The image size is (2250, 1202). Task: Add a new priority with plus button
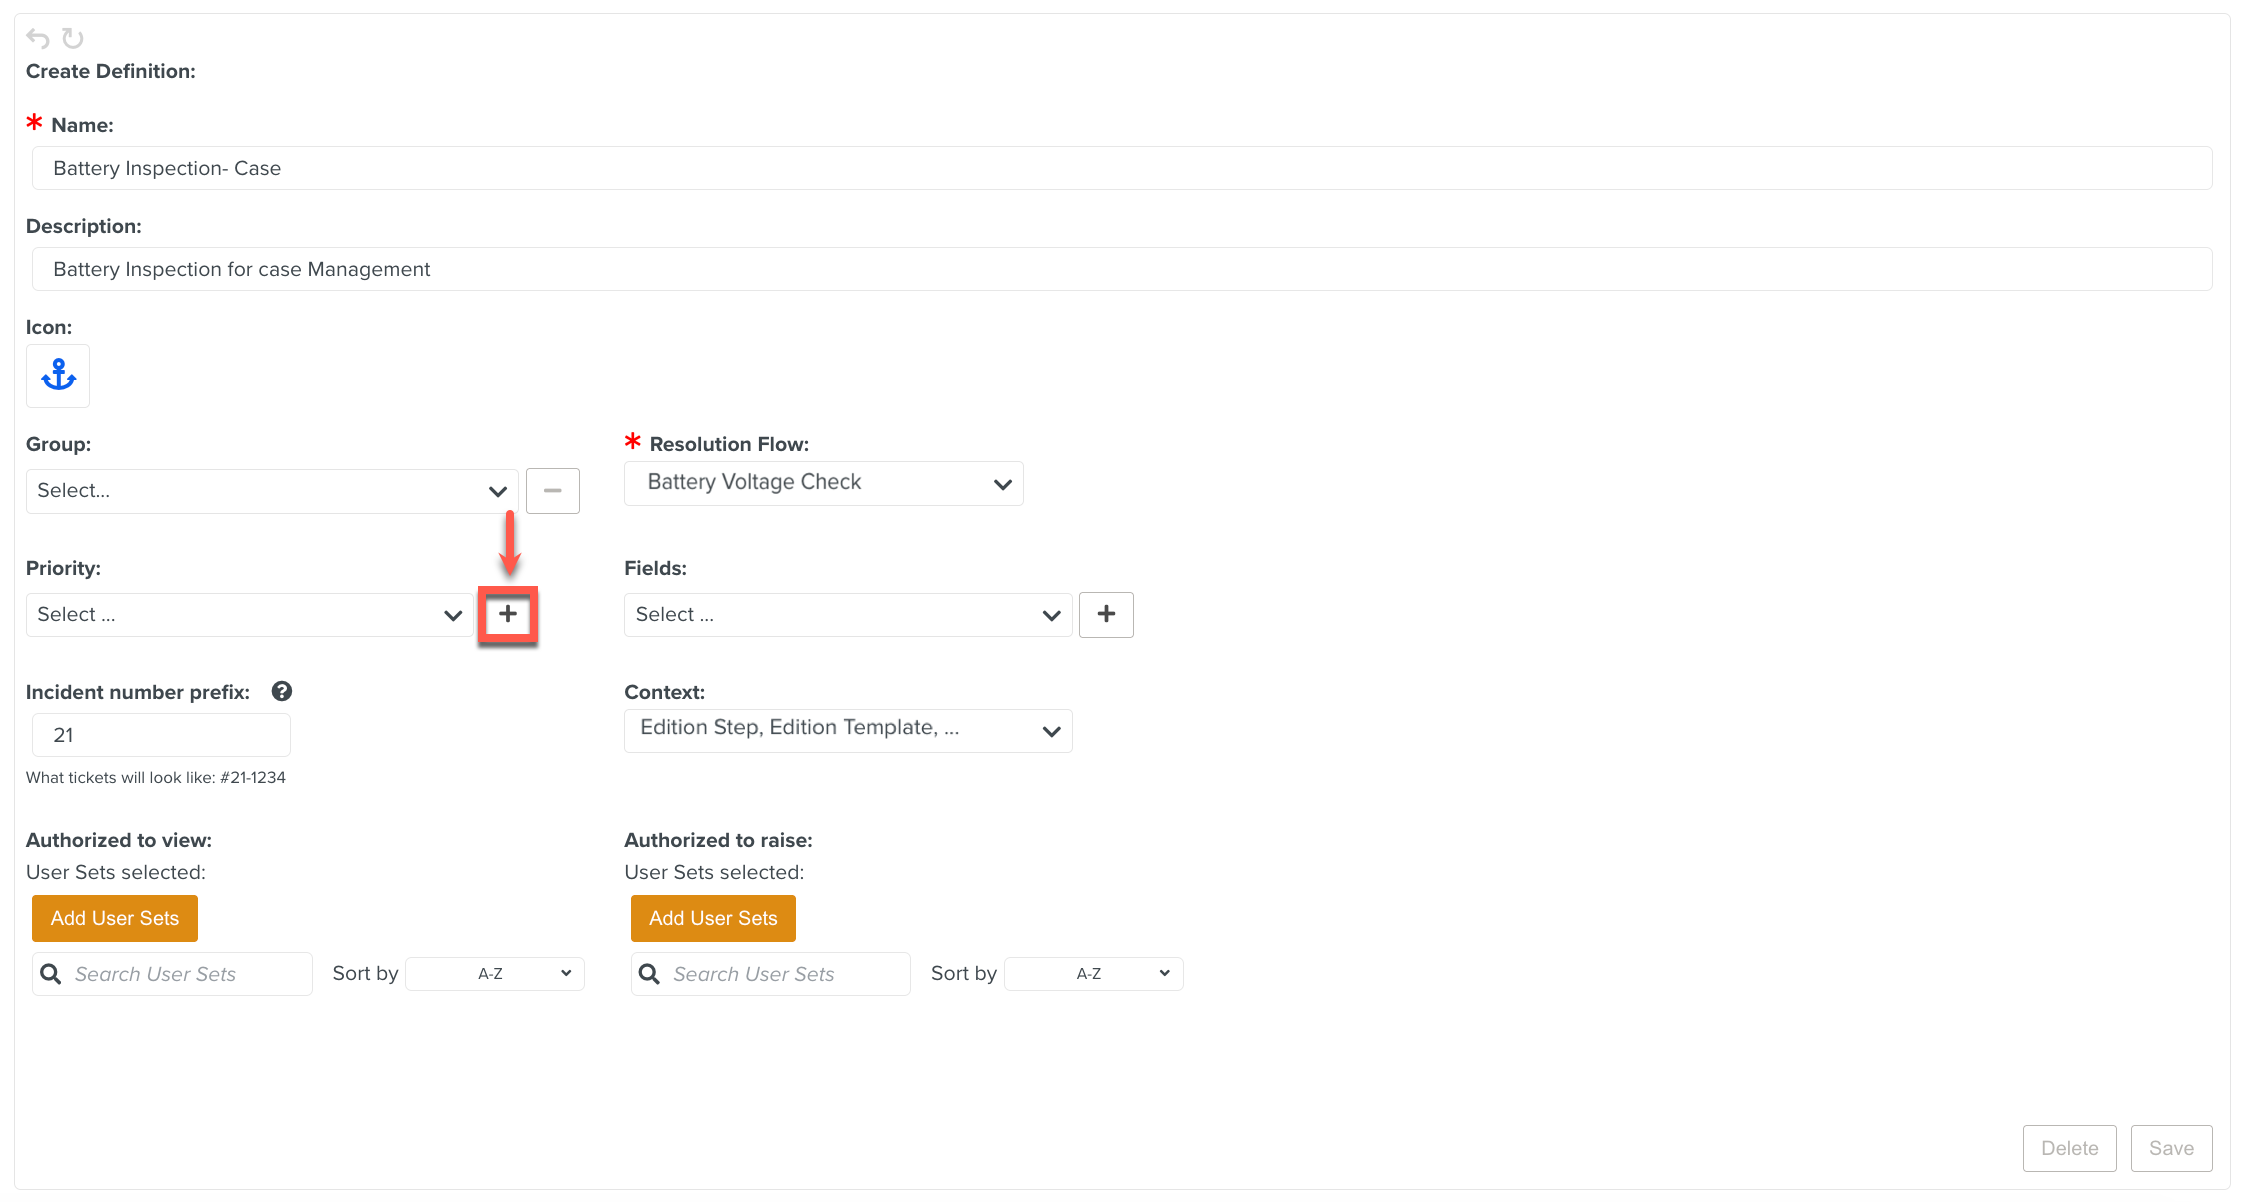click(508, 614)
